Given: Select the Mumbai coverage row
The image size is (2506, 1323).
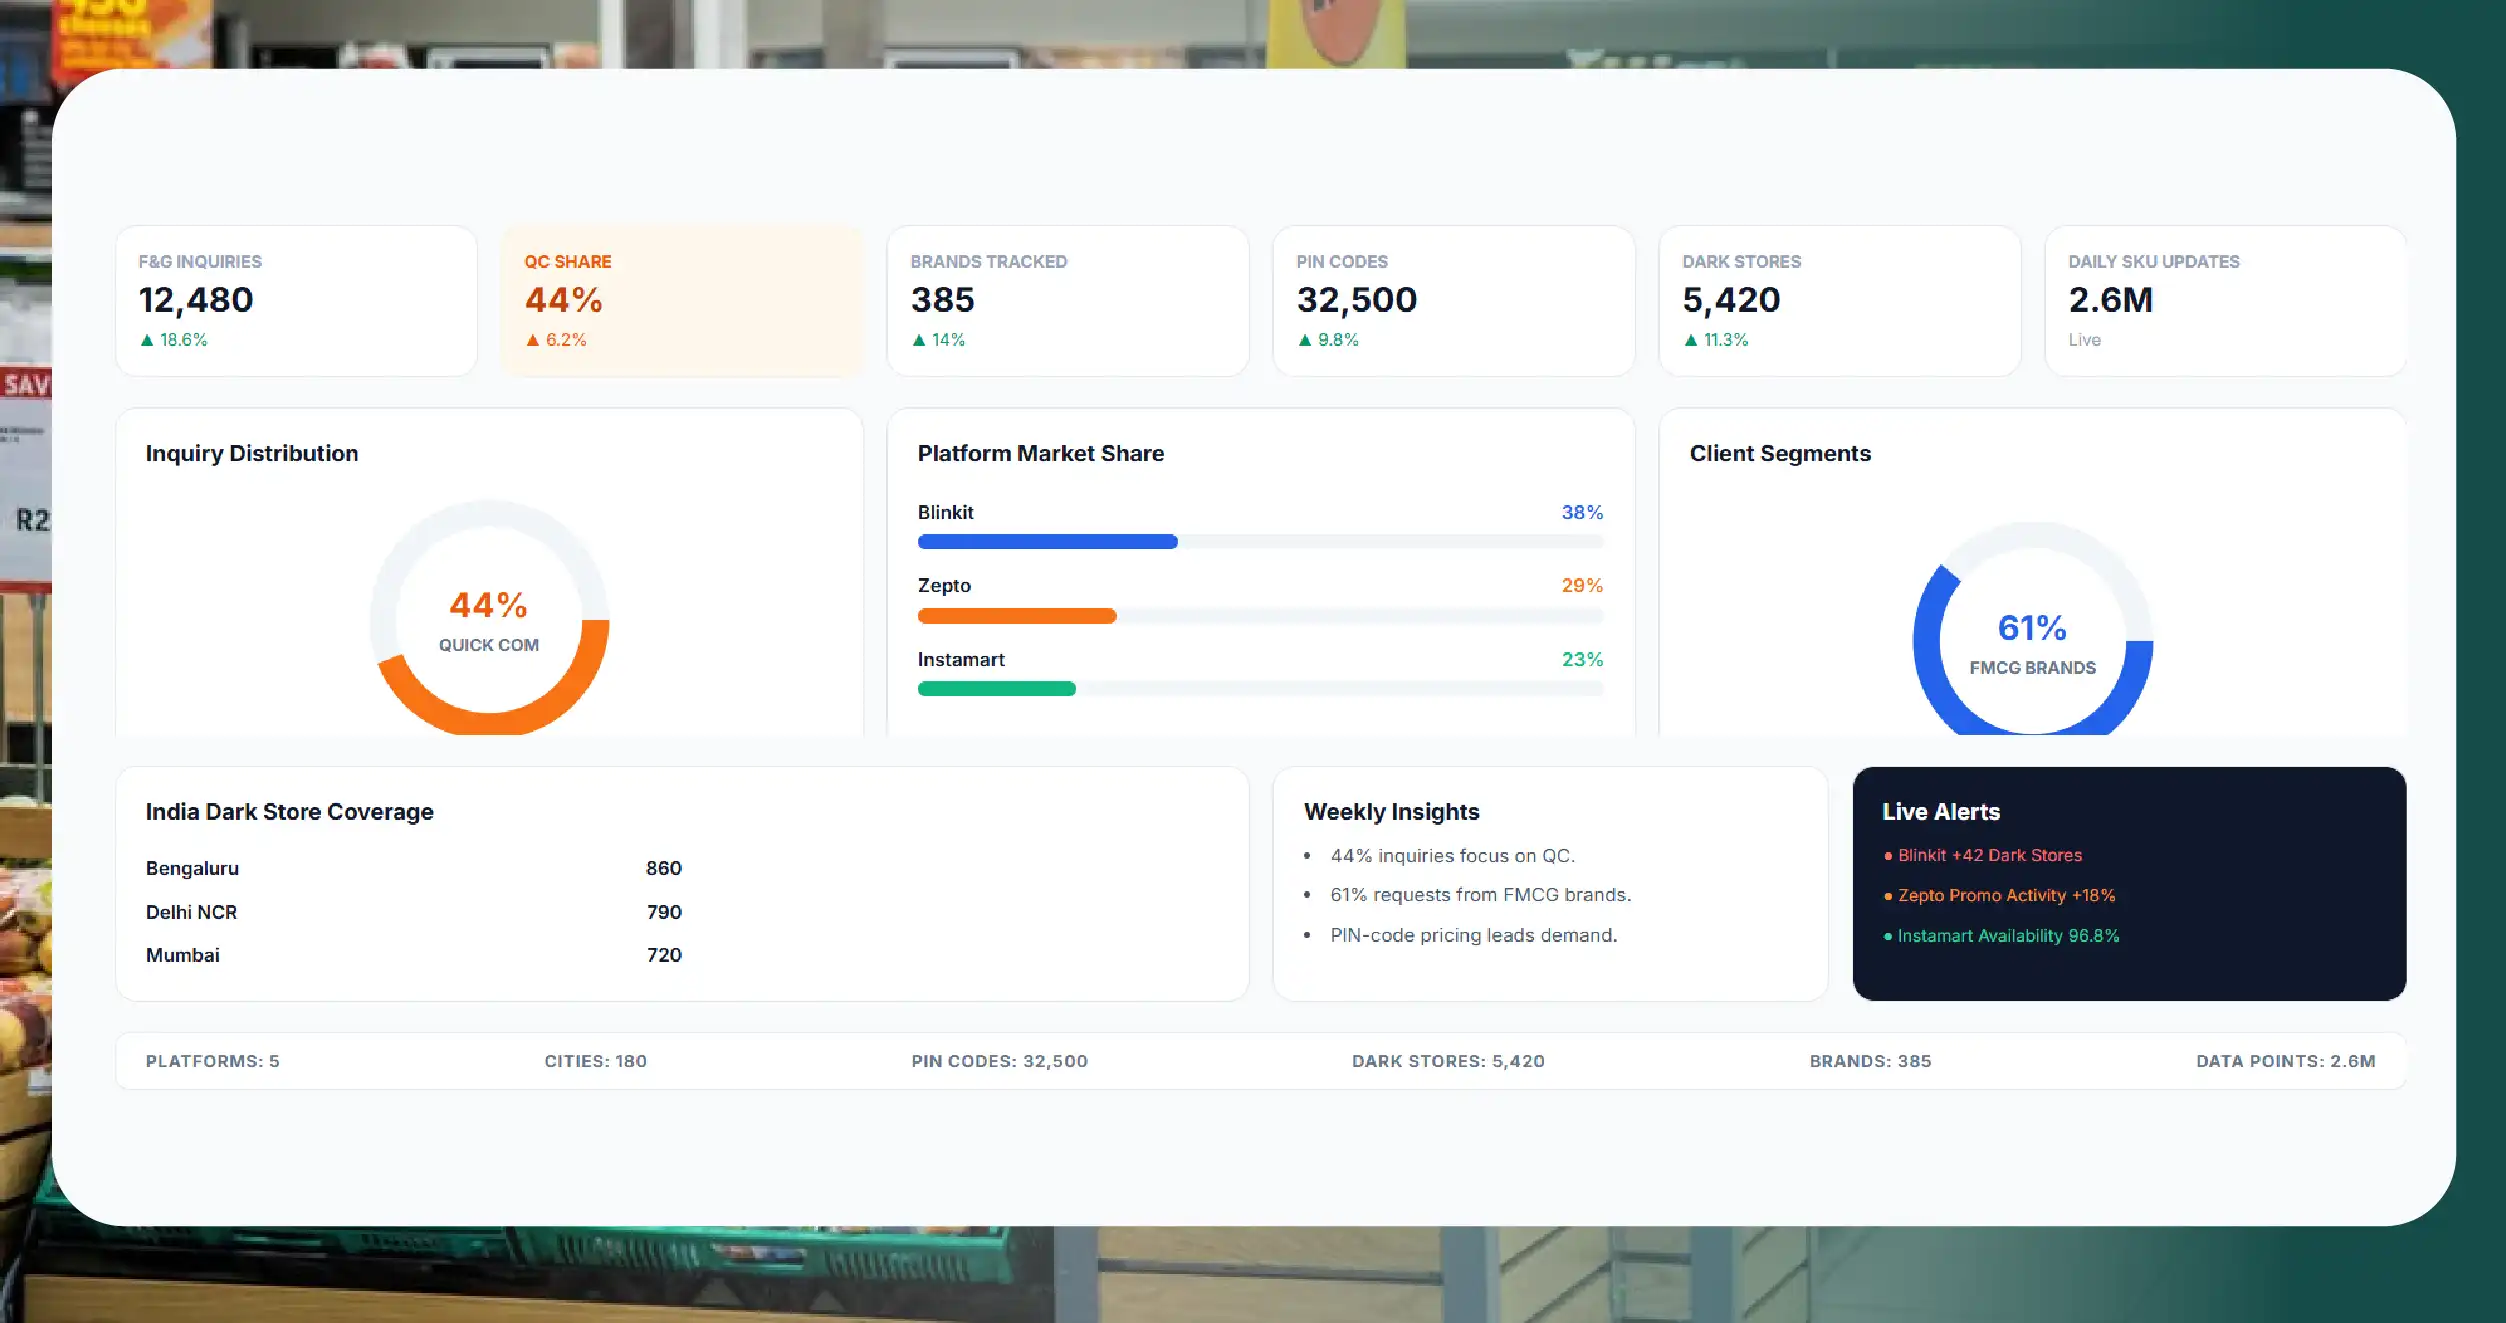Looking at the screenshot, I should (414, 955).
